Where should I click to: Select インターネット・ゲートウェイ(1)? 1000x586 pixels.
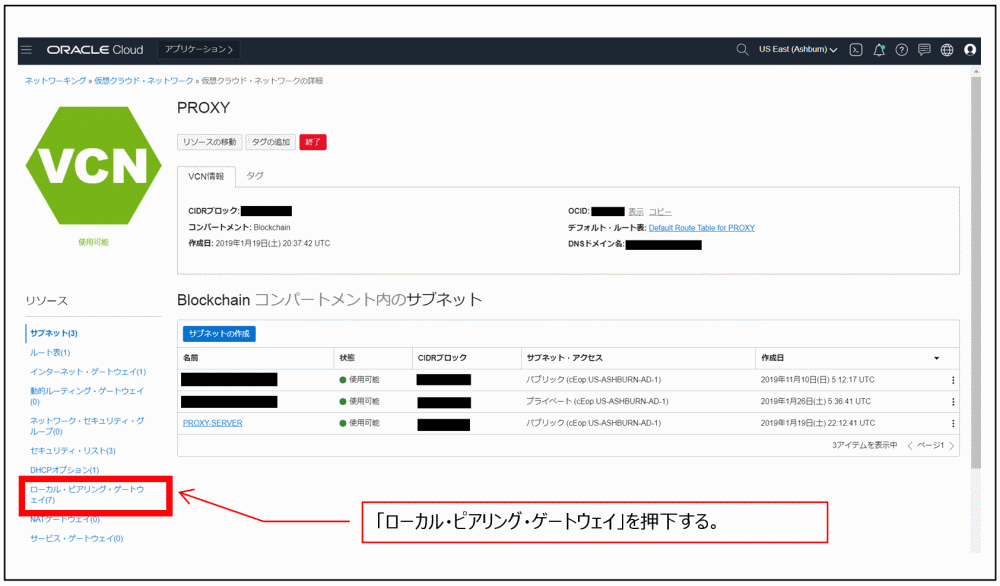pos(88,372)
